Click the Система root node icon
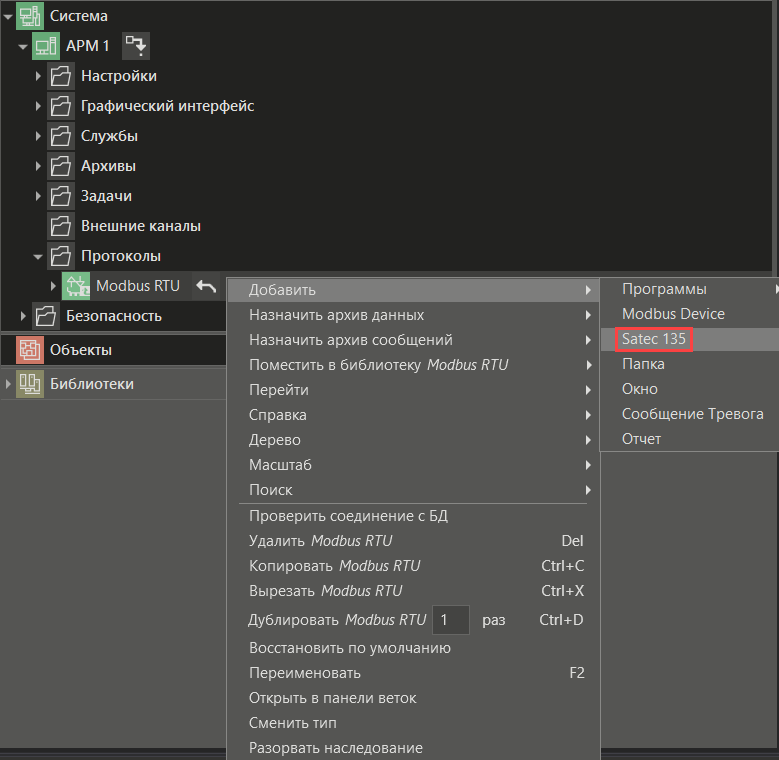This screenshot has height=760, width=779. pyautogui.click(x=31, y=16)
